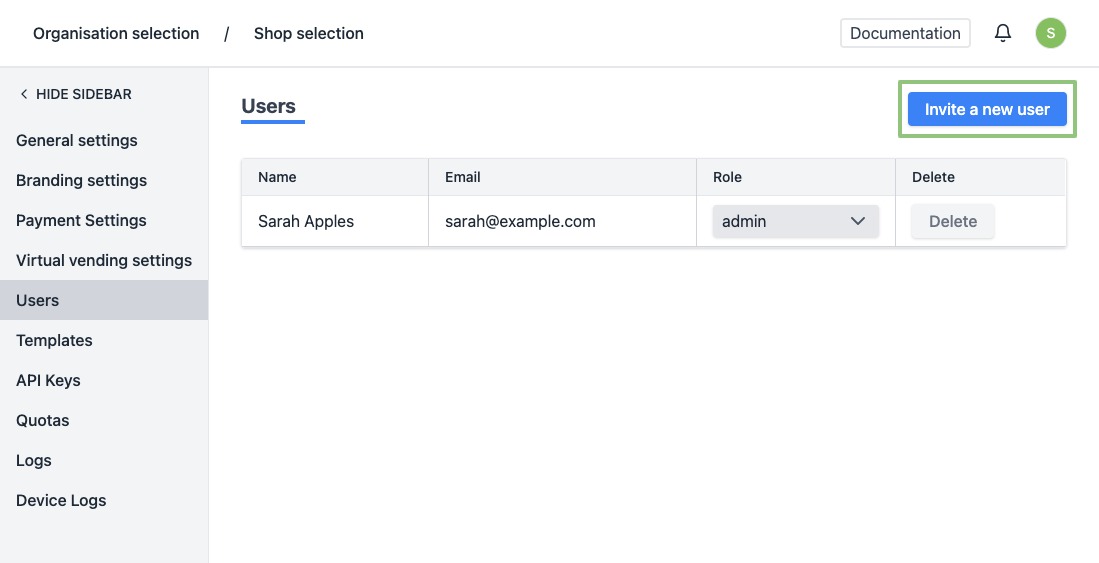Go to Organisation selection breadcrumb

click(116, 33)
